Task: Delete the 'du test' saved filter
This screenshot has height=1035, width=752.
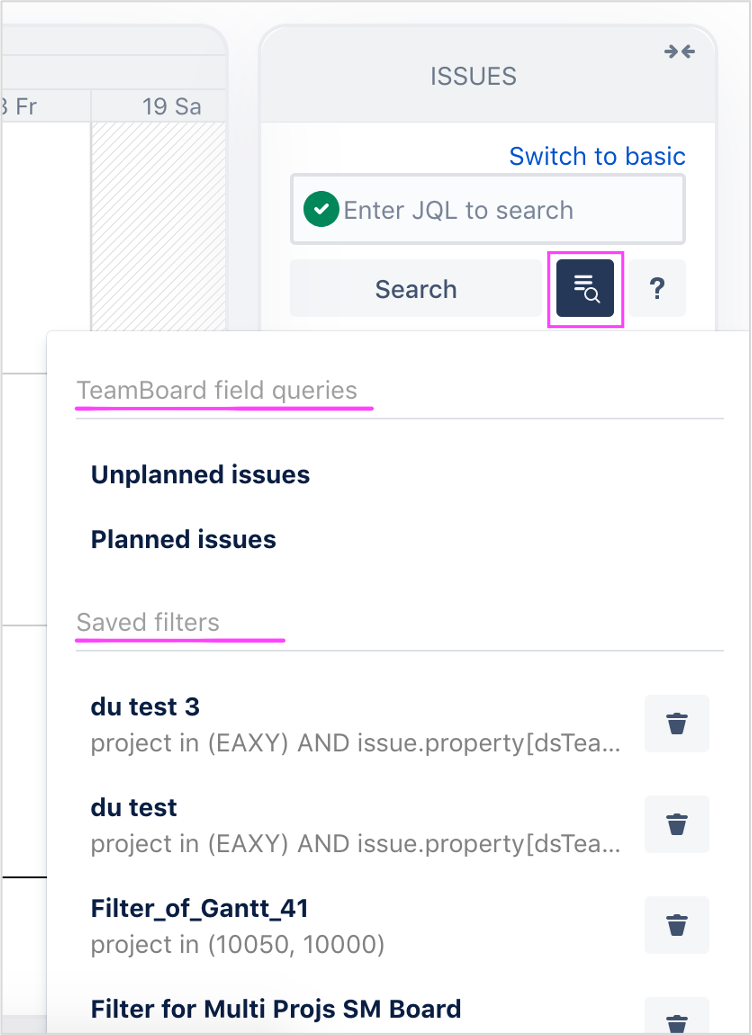Action: 677,824
